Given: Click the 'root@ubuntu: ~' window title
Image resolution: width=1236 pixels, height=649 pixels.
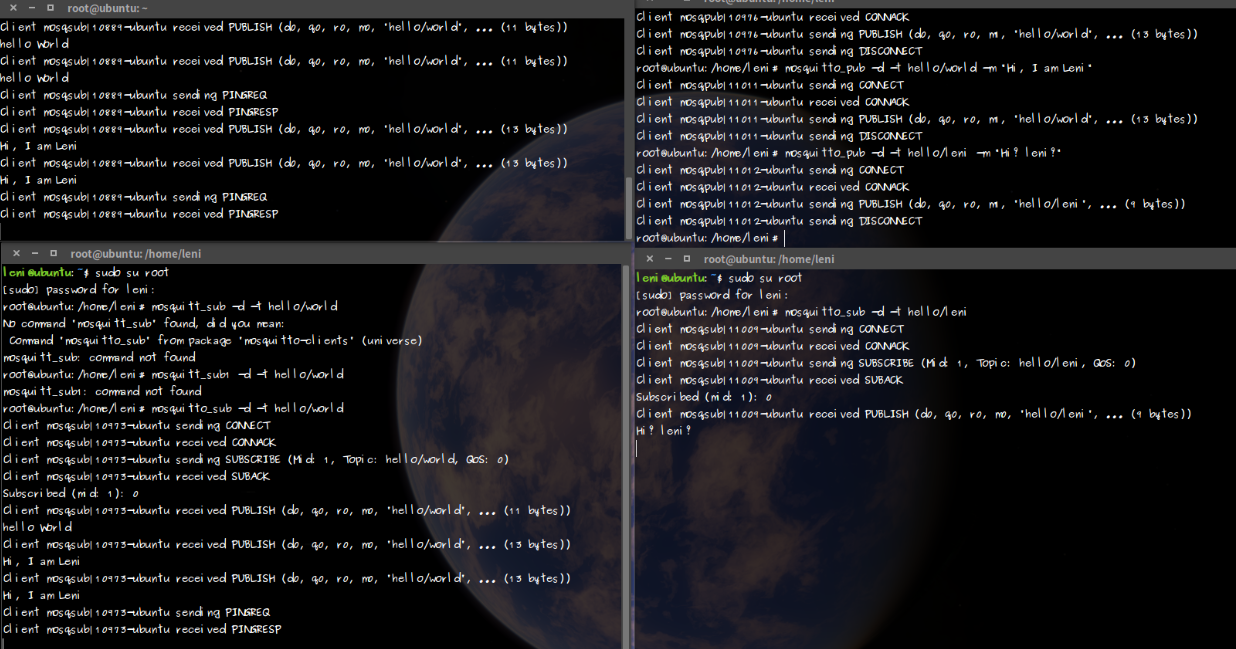Looking at the screenshot, I should [108, 8].
